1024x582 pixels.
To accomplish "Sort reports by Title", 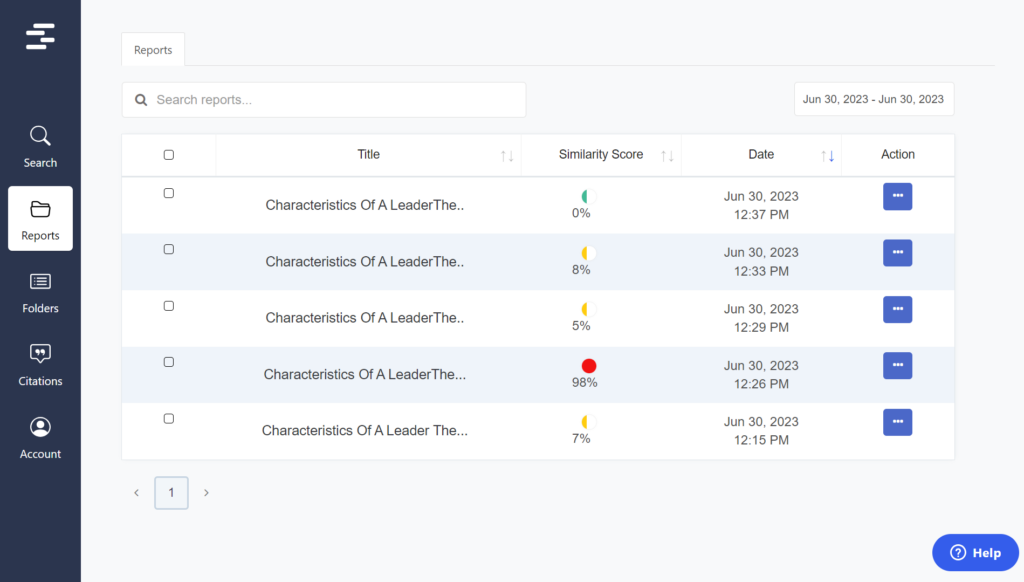I will (x=505, y=154).
